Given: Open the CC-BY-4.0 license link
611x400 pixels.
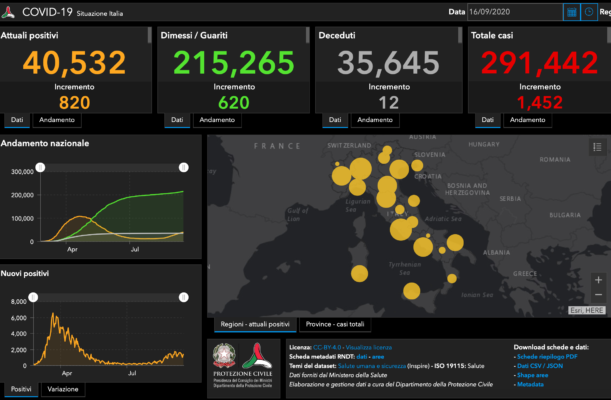Looking at the screenshot, I should click(x=327, y=347).
